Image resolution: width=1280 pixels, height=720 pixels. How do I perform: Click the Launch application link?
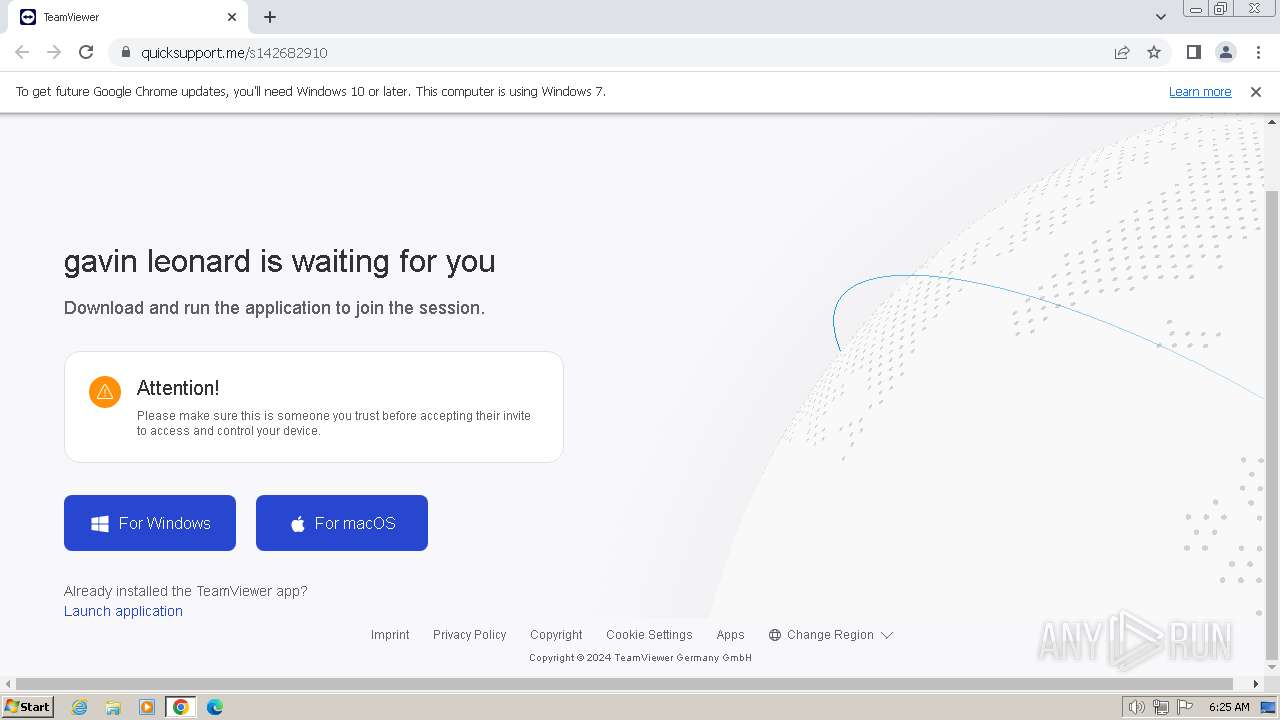(x=123, y=611)
